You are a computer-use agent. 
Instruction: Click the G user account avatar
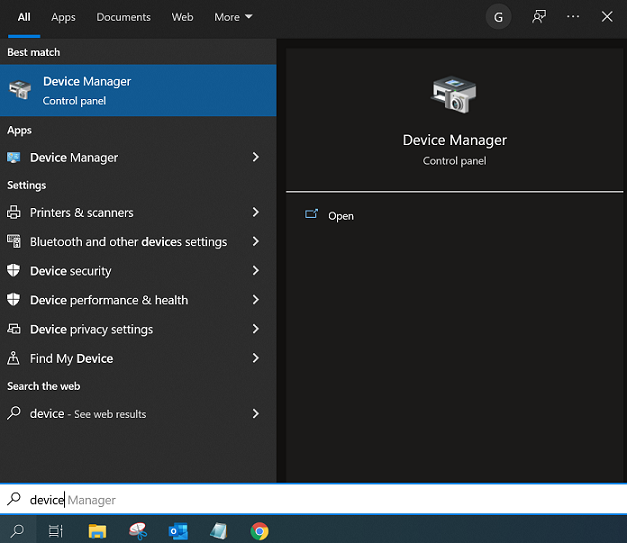[498, 17]
